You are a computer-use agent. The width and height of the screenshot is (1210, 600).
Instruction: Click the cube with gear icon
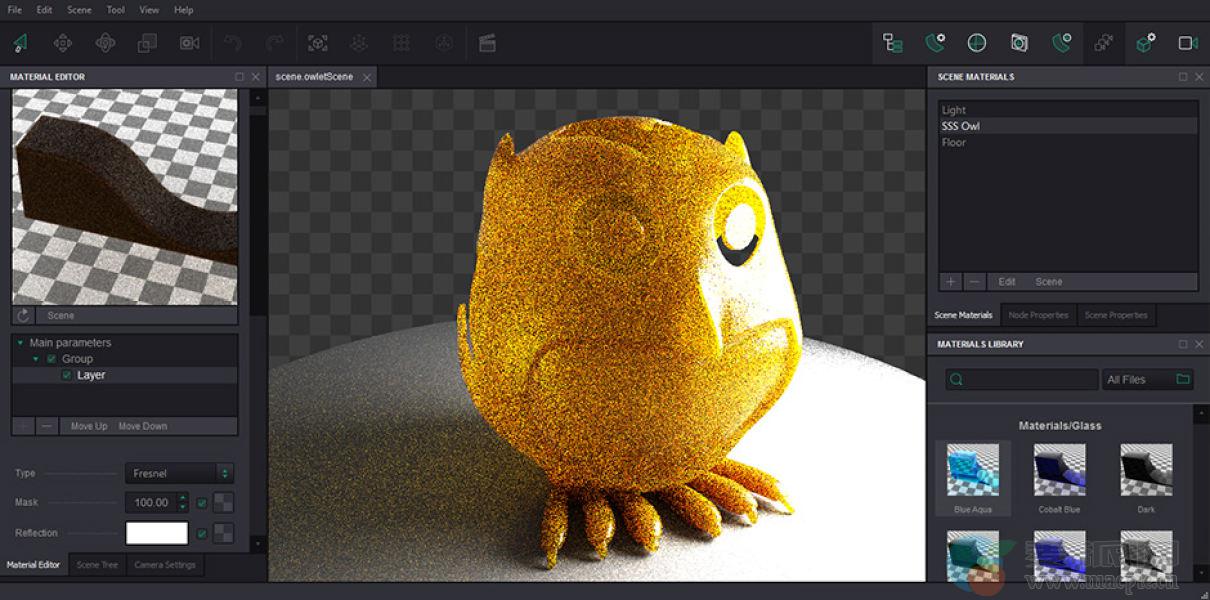pos(1146,43)
